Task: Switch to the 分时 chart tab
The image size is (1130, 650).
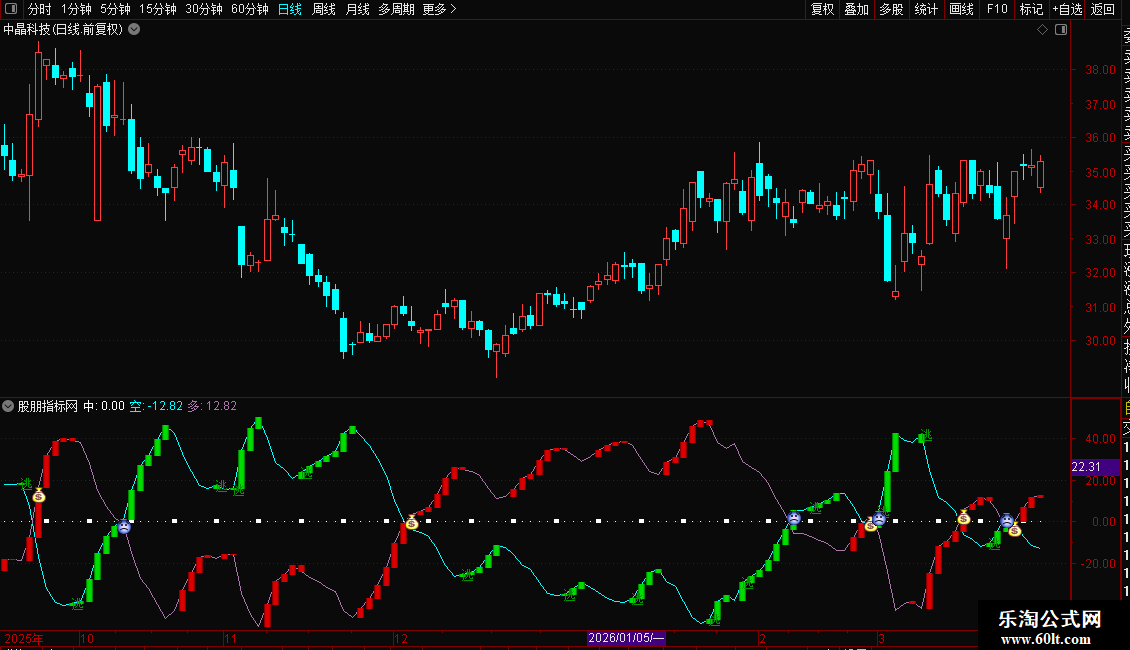Action: 40,9
